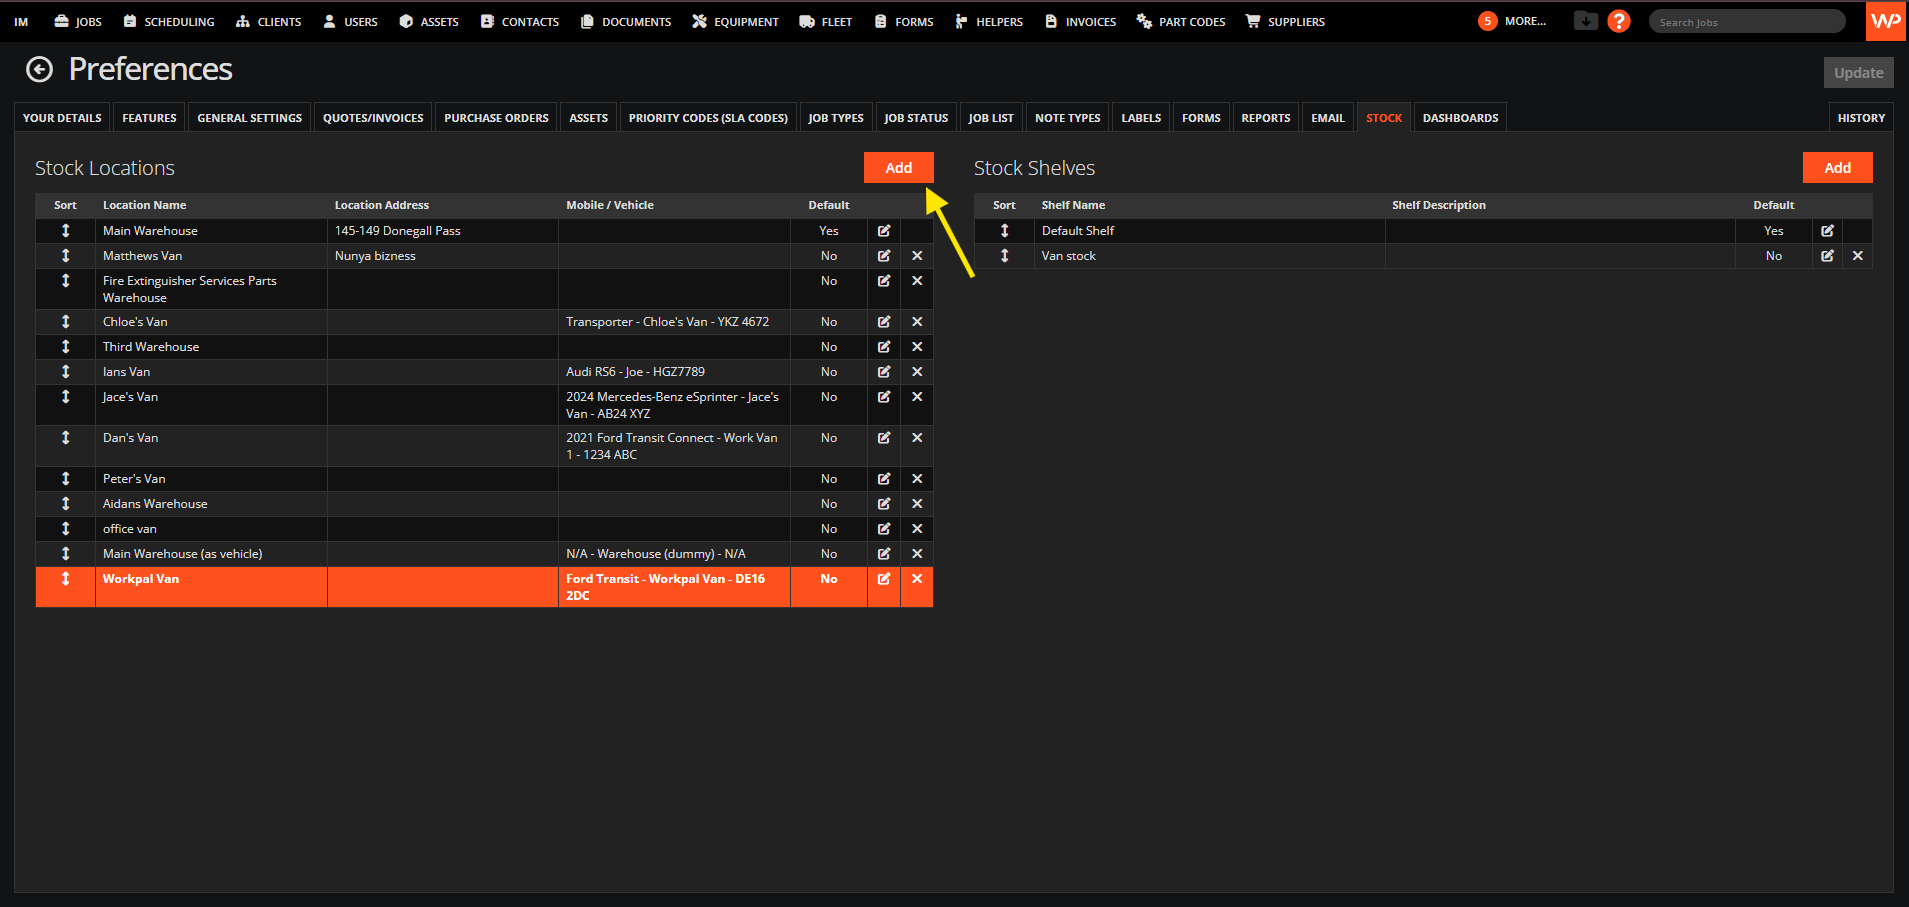1909x907 pixels.
Task: Grab sort handle for Main Warehouse row
Action: (66, 231)
